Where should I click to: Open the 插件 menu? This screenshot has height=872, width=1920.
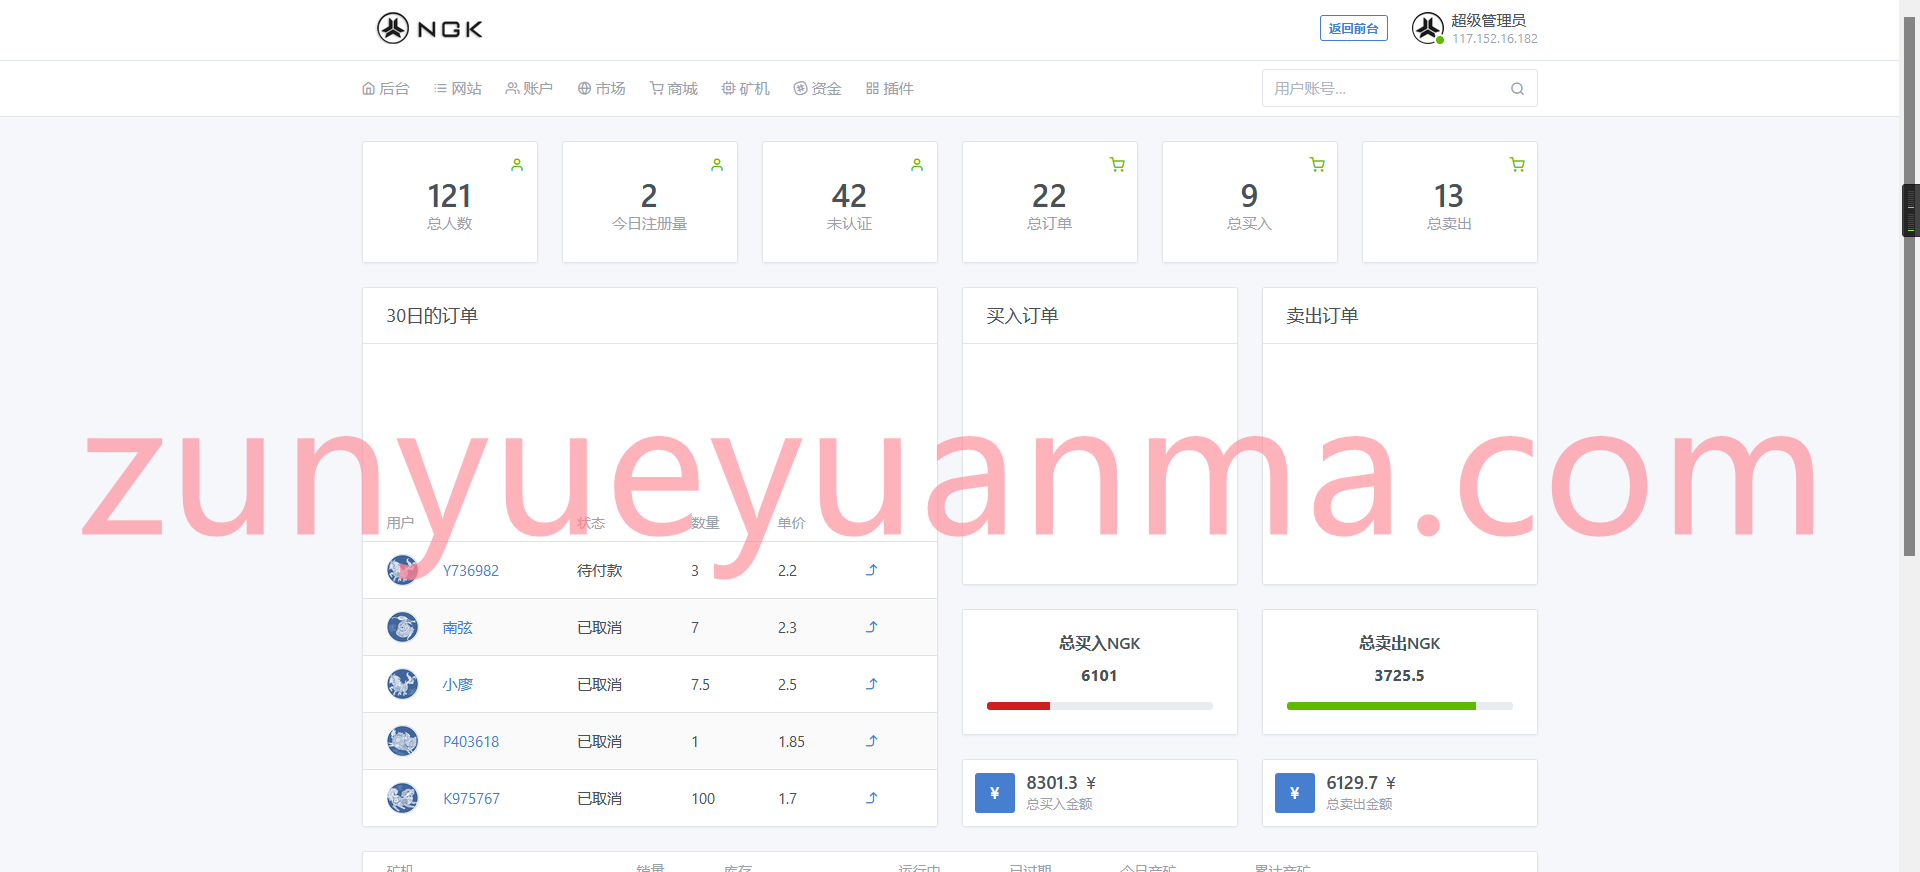889,88
